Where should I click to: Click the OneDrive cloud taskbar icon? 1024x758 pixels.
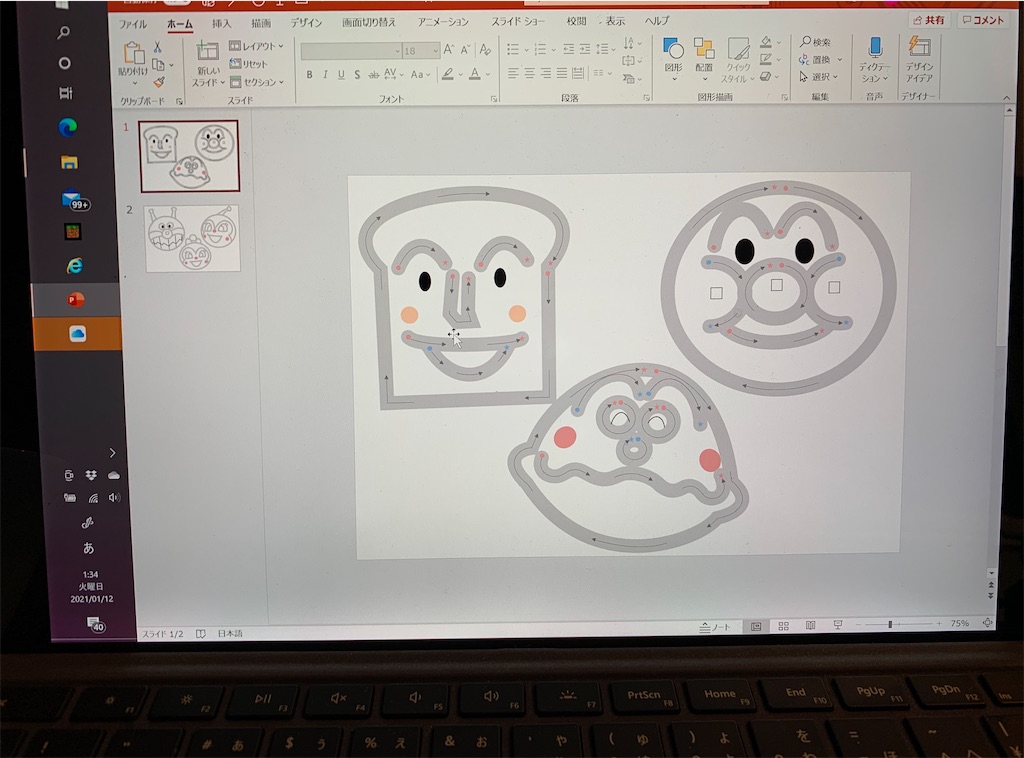point(77,334)
